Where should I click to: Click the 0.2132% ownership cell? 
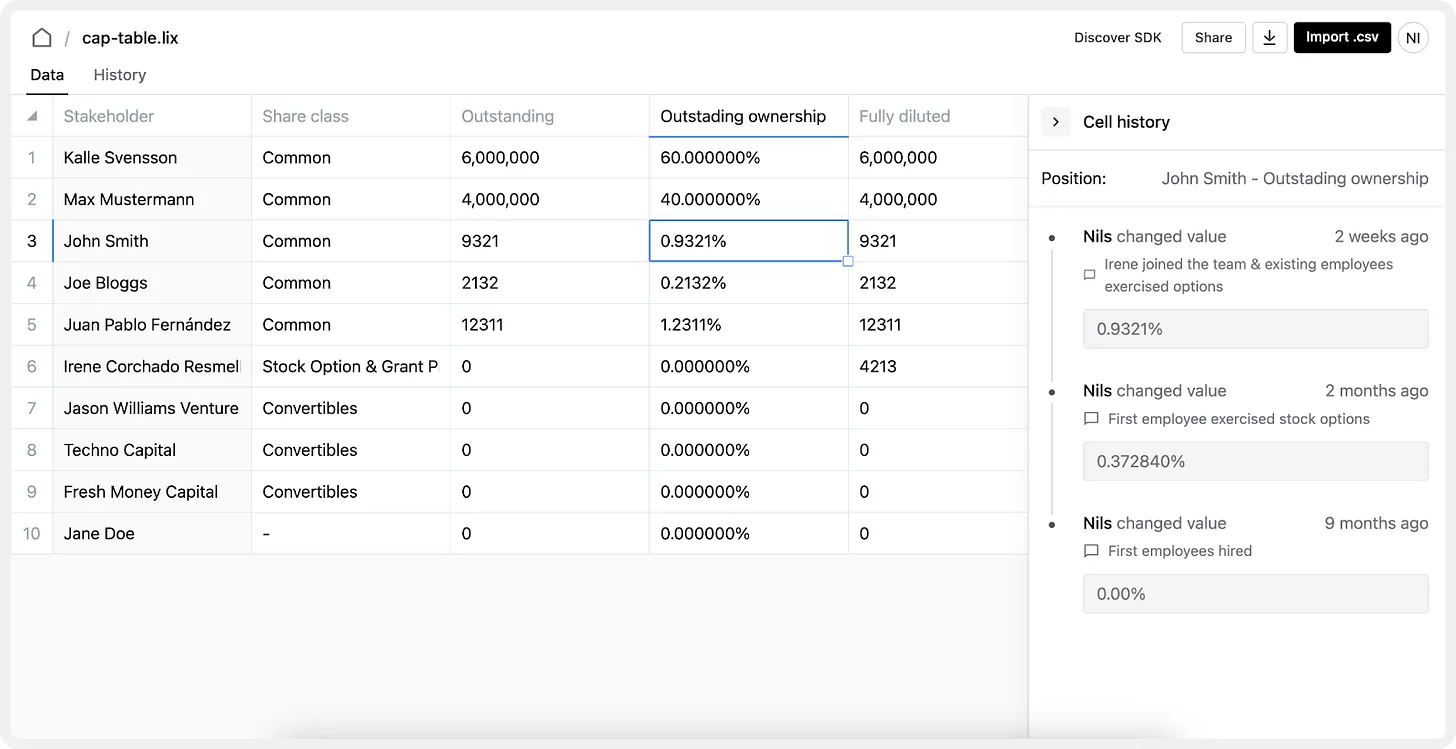click(748, 283)
